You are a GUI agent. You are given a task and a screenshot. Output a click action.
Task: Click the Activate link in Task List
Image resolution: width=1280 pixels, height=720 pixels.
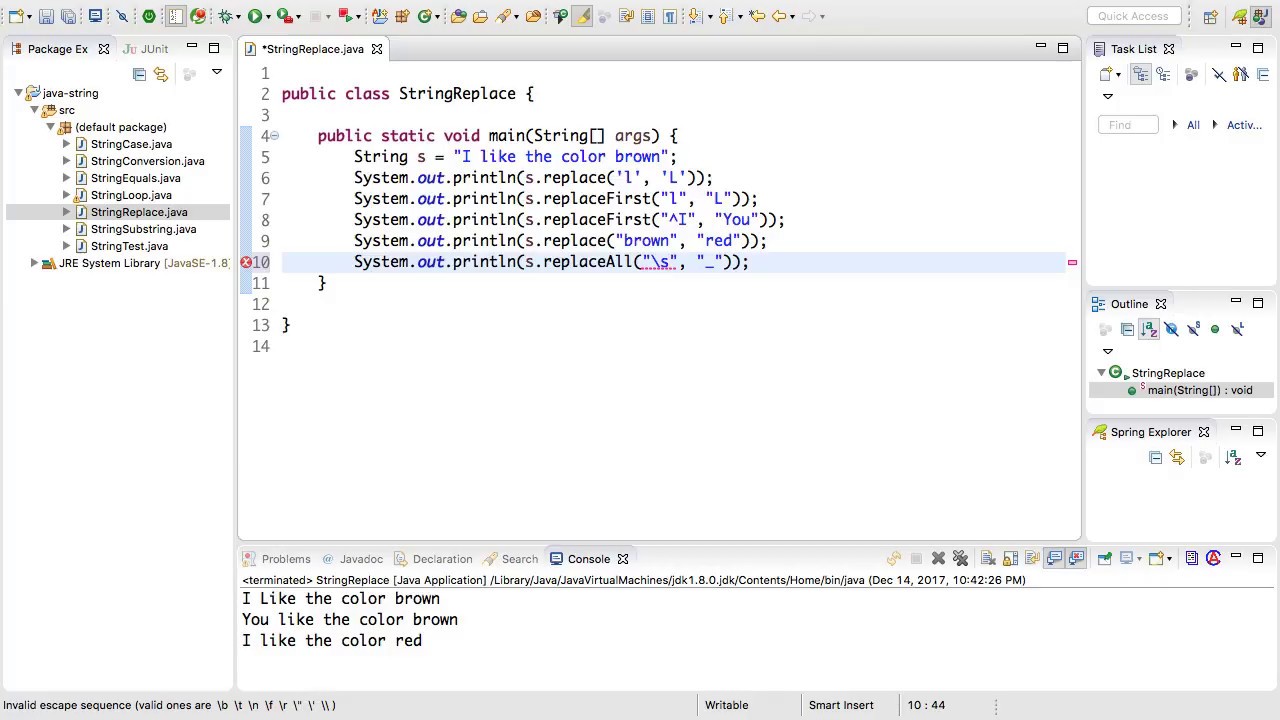[1244, 125]
